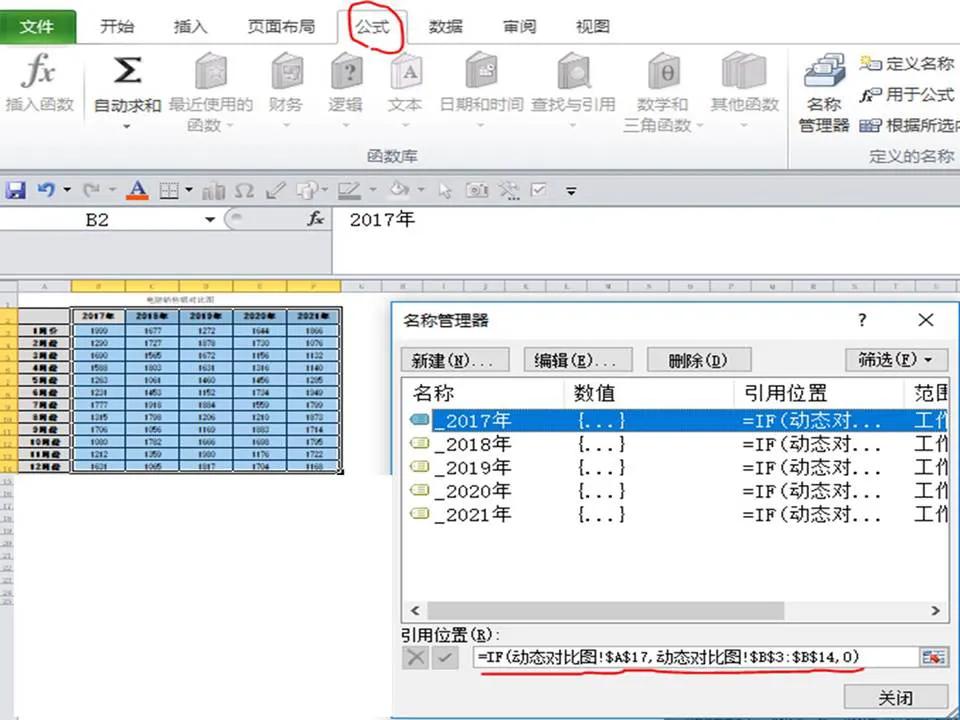This screenshot has width=960, height=720.
Task: Click the fill color paint bucket icon
Action: pos(399,190)
